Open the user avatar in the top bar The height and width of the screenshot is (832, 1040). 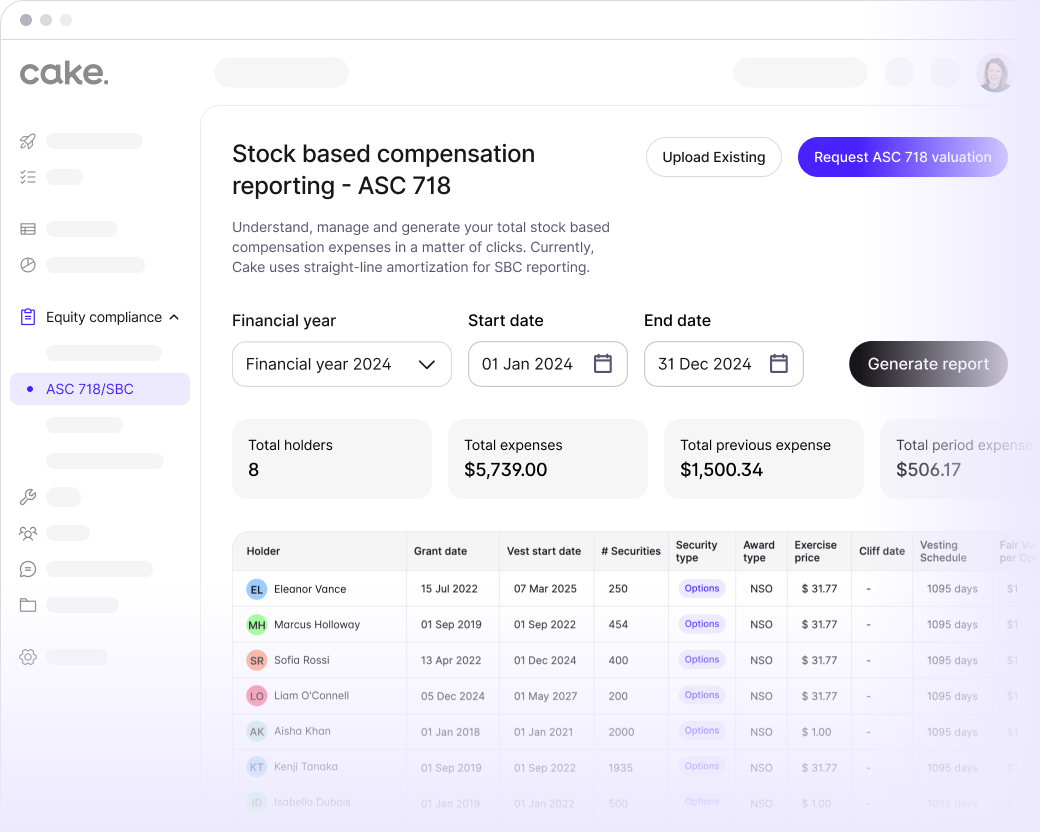pos(995,73)
